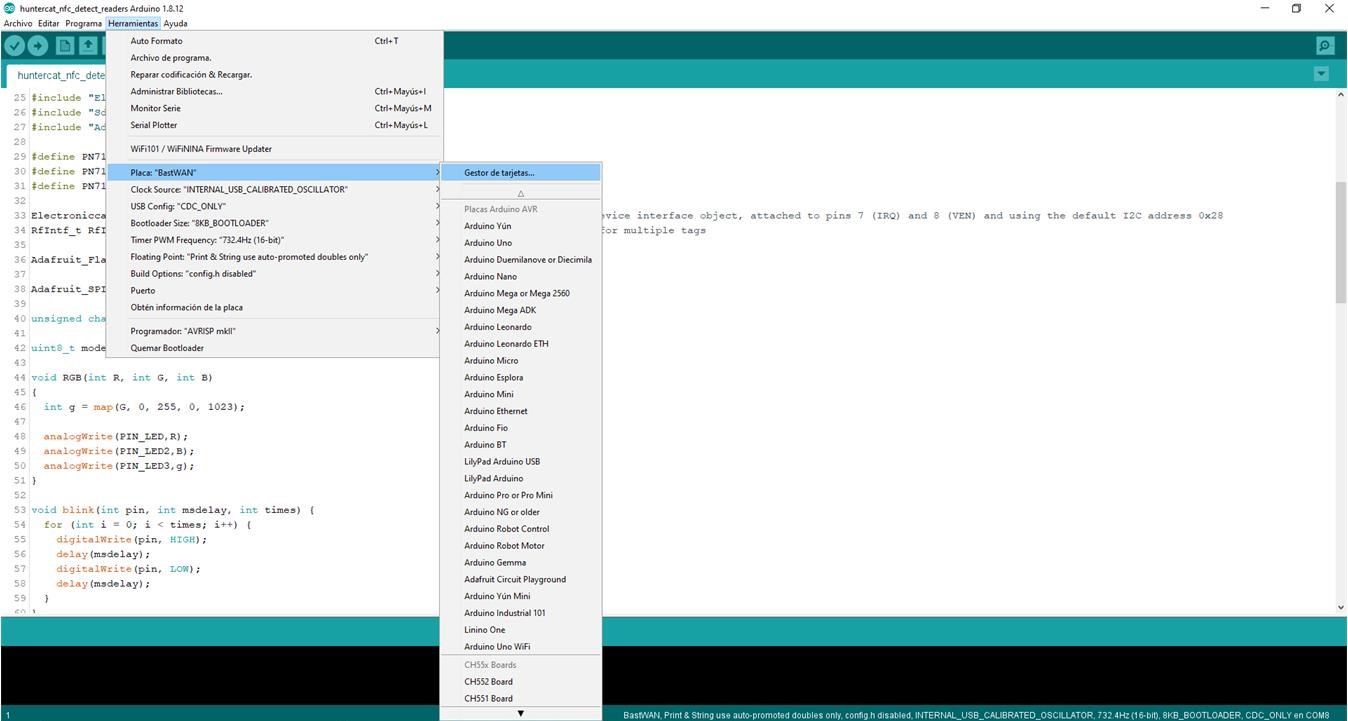1348x721 pixels.
Task: Open the Editar menu
Action: (49, 23)
